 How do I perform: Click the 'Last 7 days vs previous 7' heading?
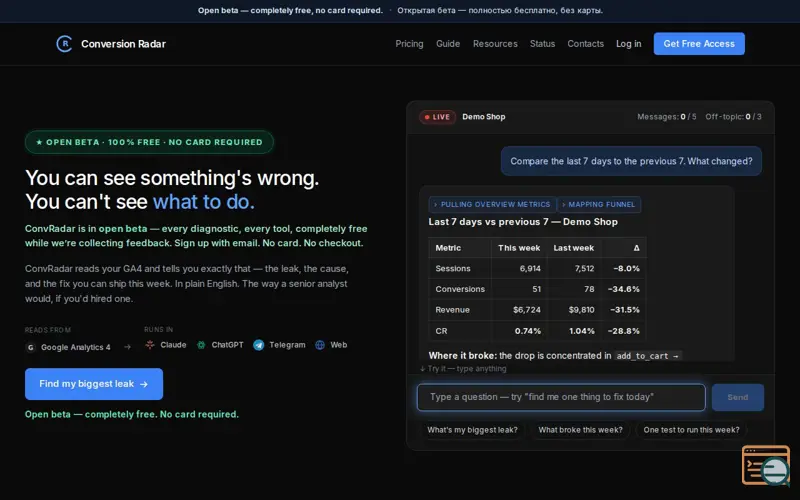(x=523, y=222)
